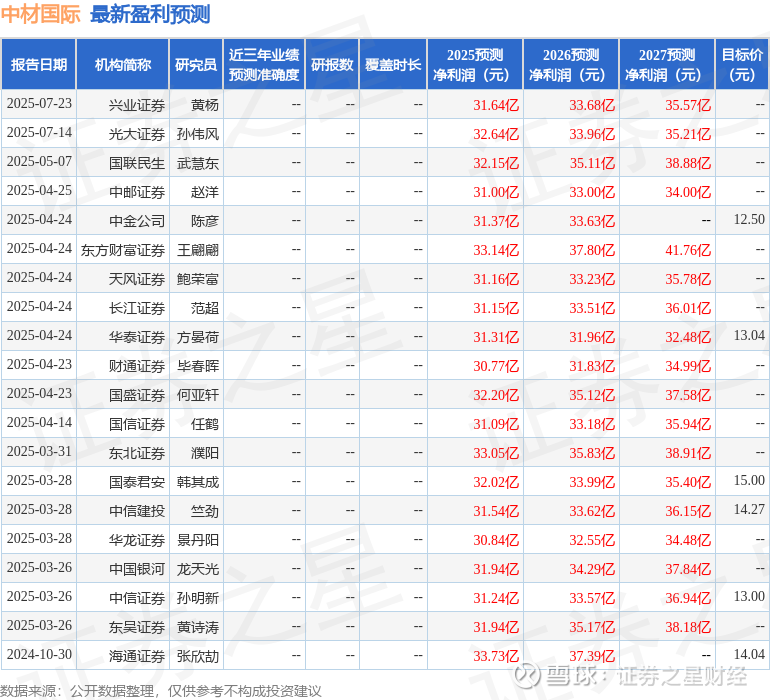
Task: Select the 研究员 column header
Action: pyautogui.click(x=196, y=64)
